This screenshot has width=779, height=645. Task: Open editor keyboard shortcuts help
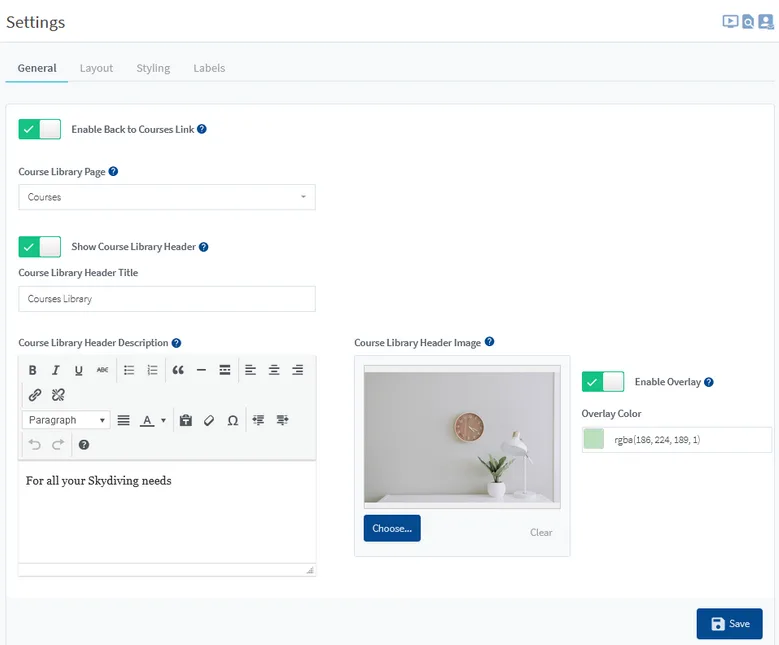click(84, 445)
